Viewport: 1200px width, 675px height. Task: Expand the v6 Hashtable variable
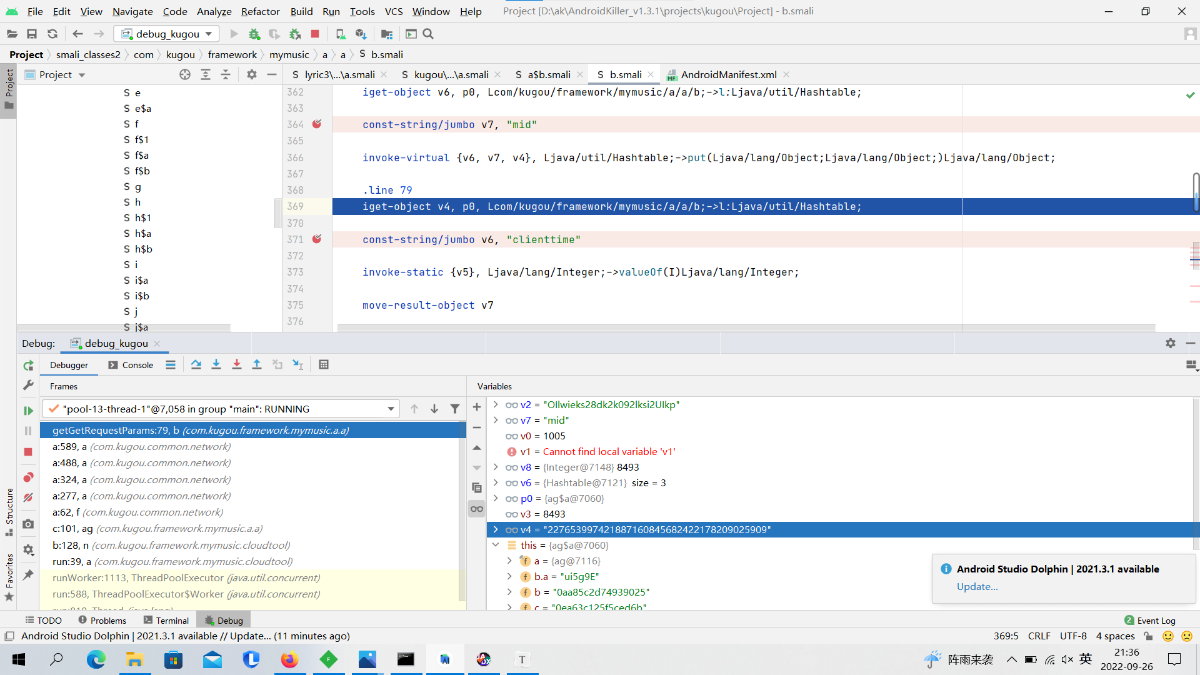tap(496, 483)
